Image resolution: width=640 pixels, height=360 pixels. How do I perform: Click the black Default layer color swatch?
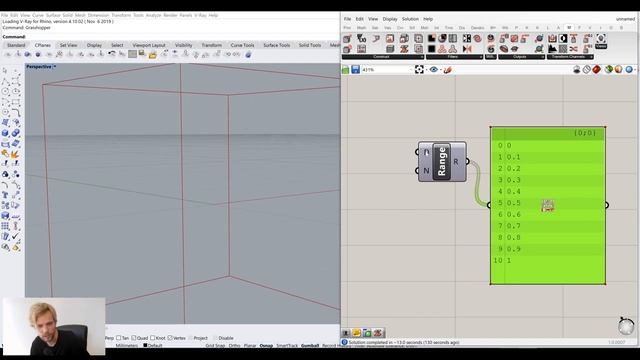[x=145, y=346]
